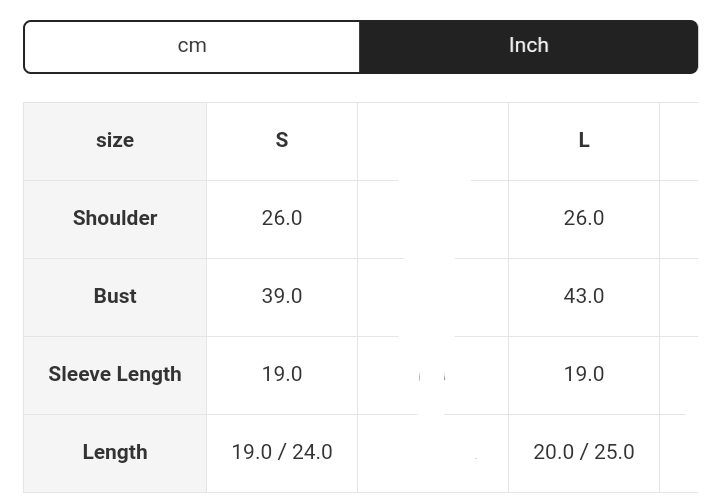Switch units to cm

pos(192,46)
